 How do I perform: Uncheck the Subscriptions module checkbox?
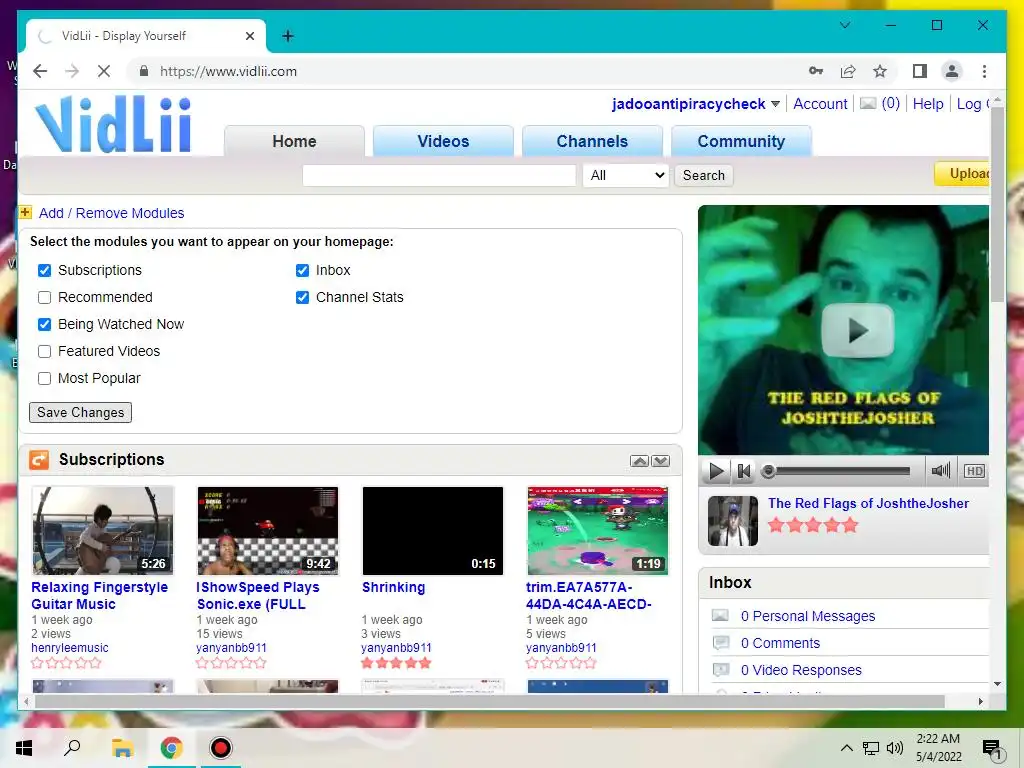click(44, 270)
